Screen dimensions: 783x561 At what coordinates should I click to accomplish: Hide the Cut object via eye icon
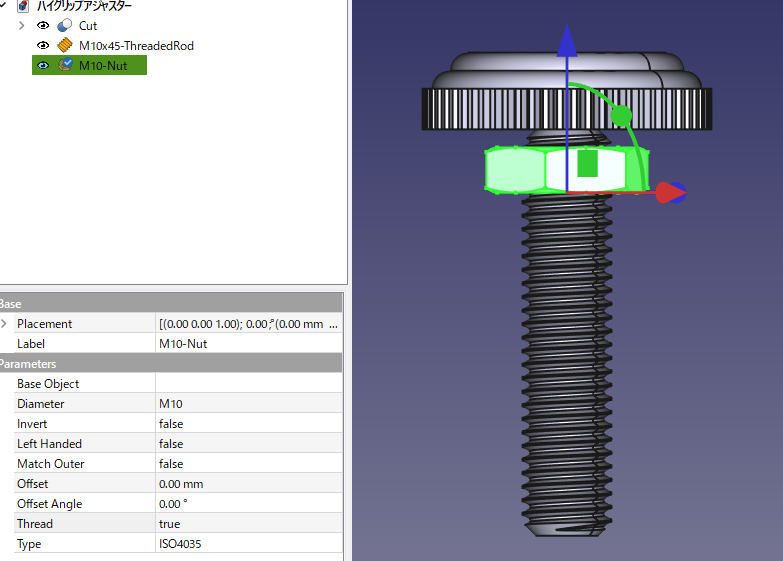click(43, 26)
